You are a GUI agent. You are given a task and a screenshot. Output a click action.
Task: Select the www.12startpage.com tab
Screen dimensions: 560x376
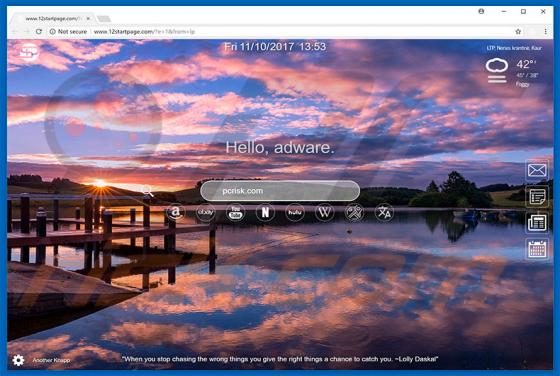point(54,18)
